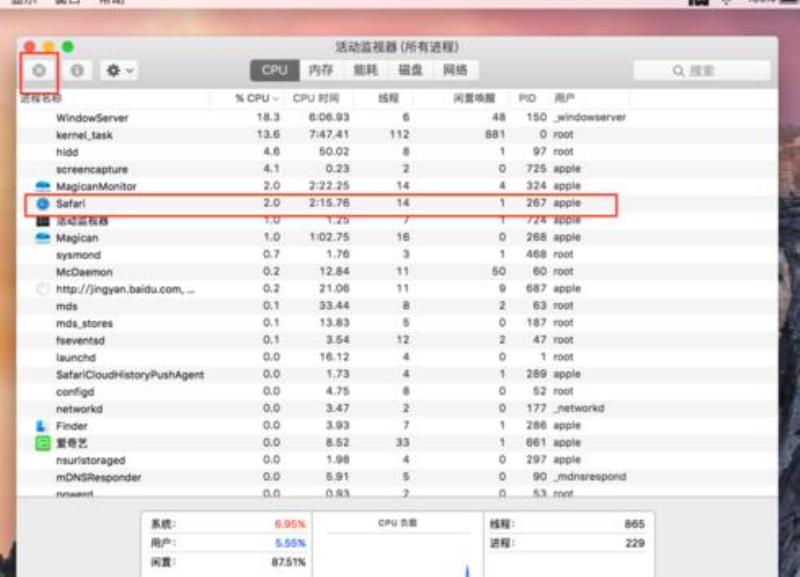Select the SafariCloudHistoryPushAgent process row
This screenshot has height=577, width=800.
[397, 374]
